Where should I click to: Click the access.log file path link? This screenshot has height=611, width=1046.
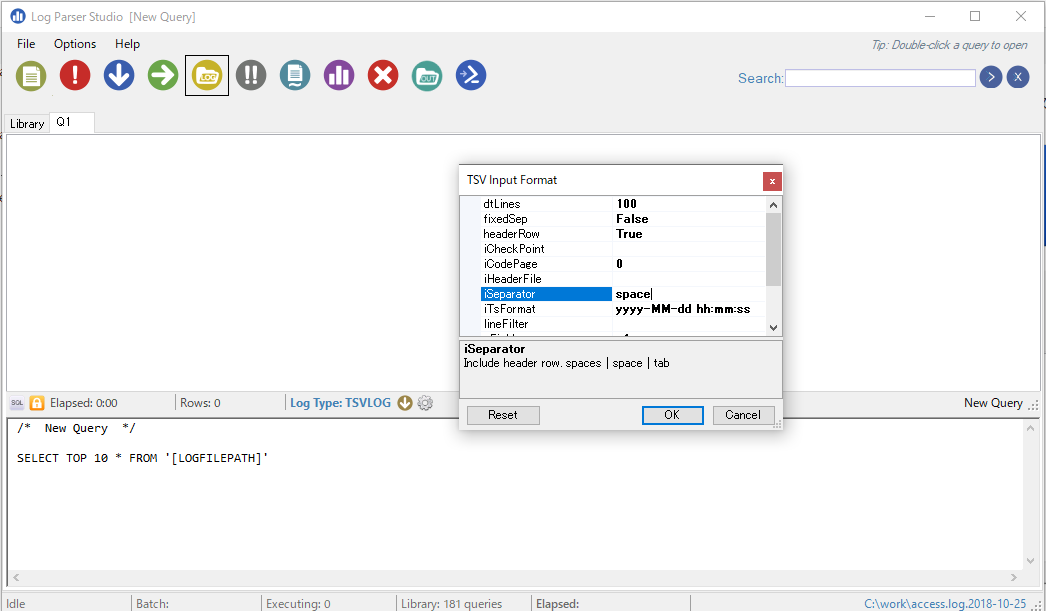pyautogui.click(x=945, y=604)
